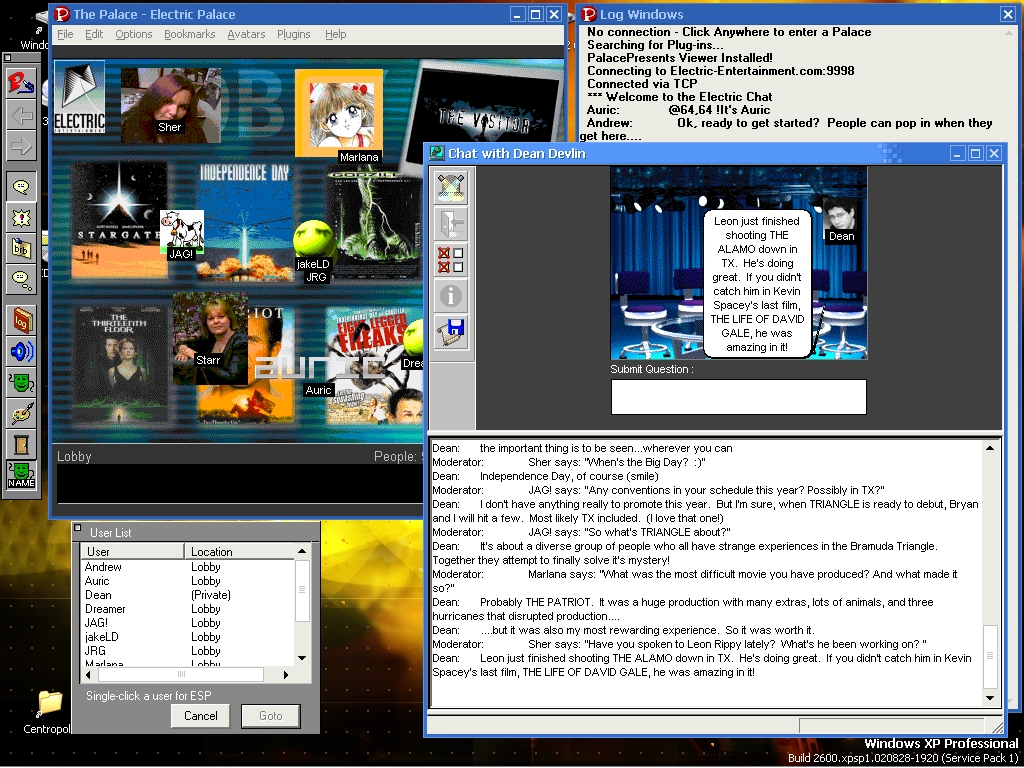Click the Submit Question text field
Screen dimensions: 1024x768
tap(738, 397)
